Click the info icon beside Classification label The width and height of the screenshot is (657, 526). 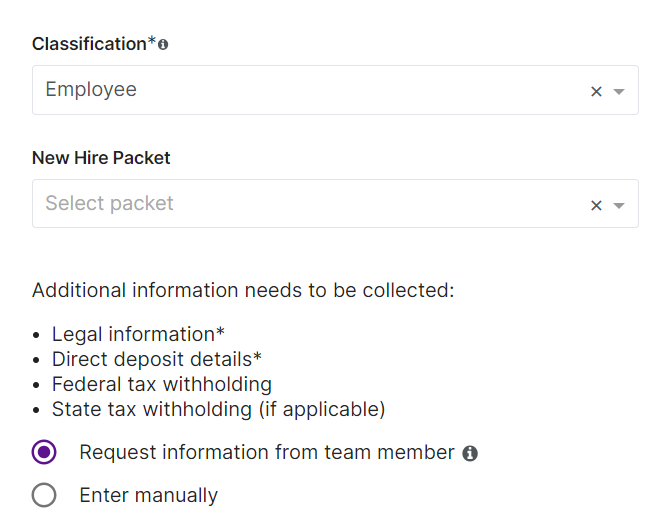pyautogui.click(x=163, y=44)
